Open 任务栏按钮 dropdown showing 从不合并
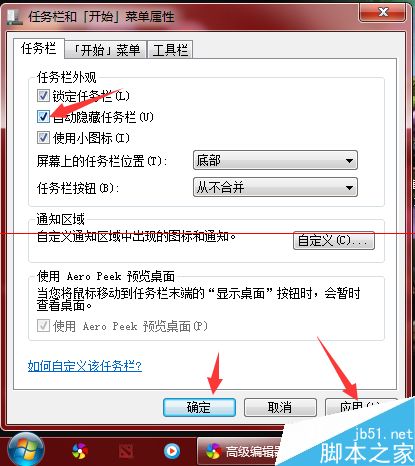This screenshot has width=415, height=466. tap(275, 187)
